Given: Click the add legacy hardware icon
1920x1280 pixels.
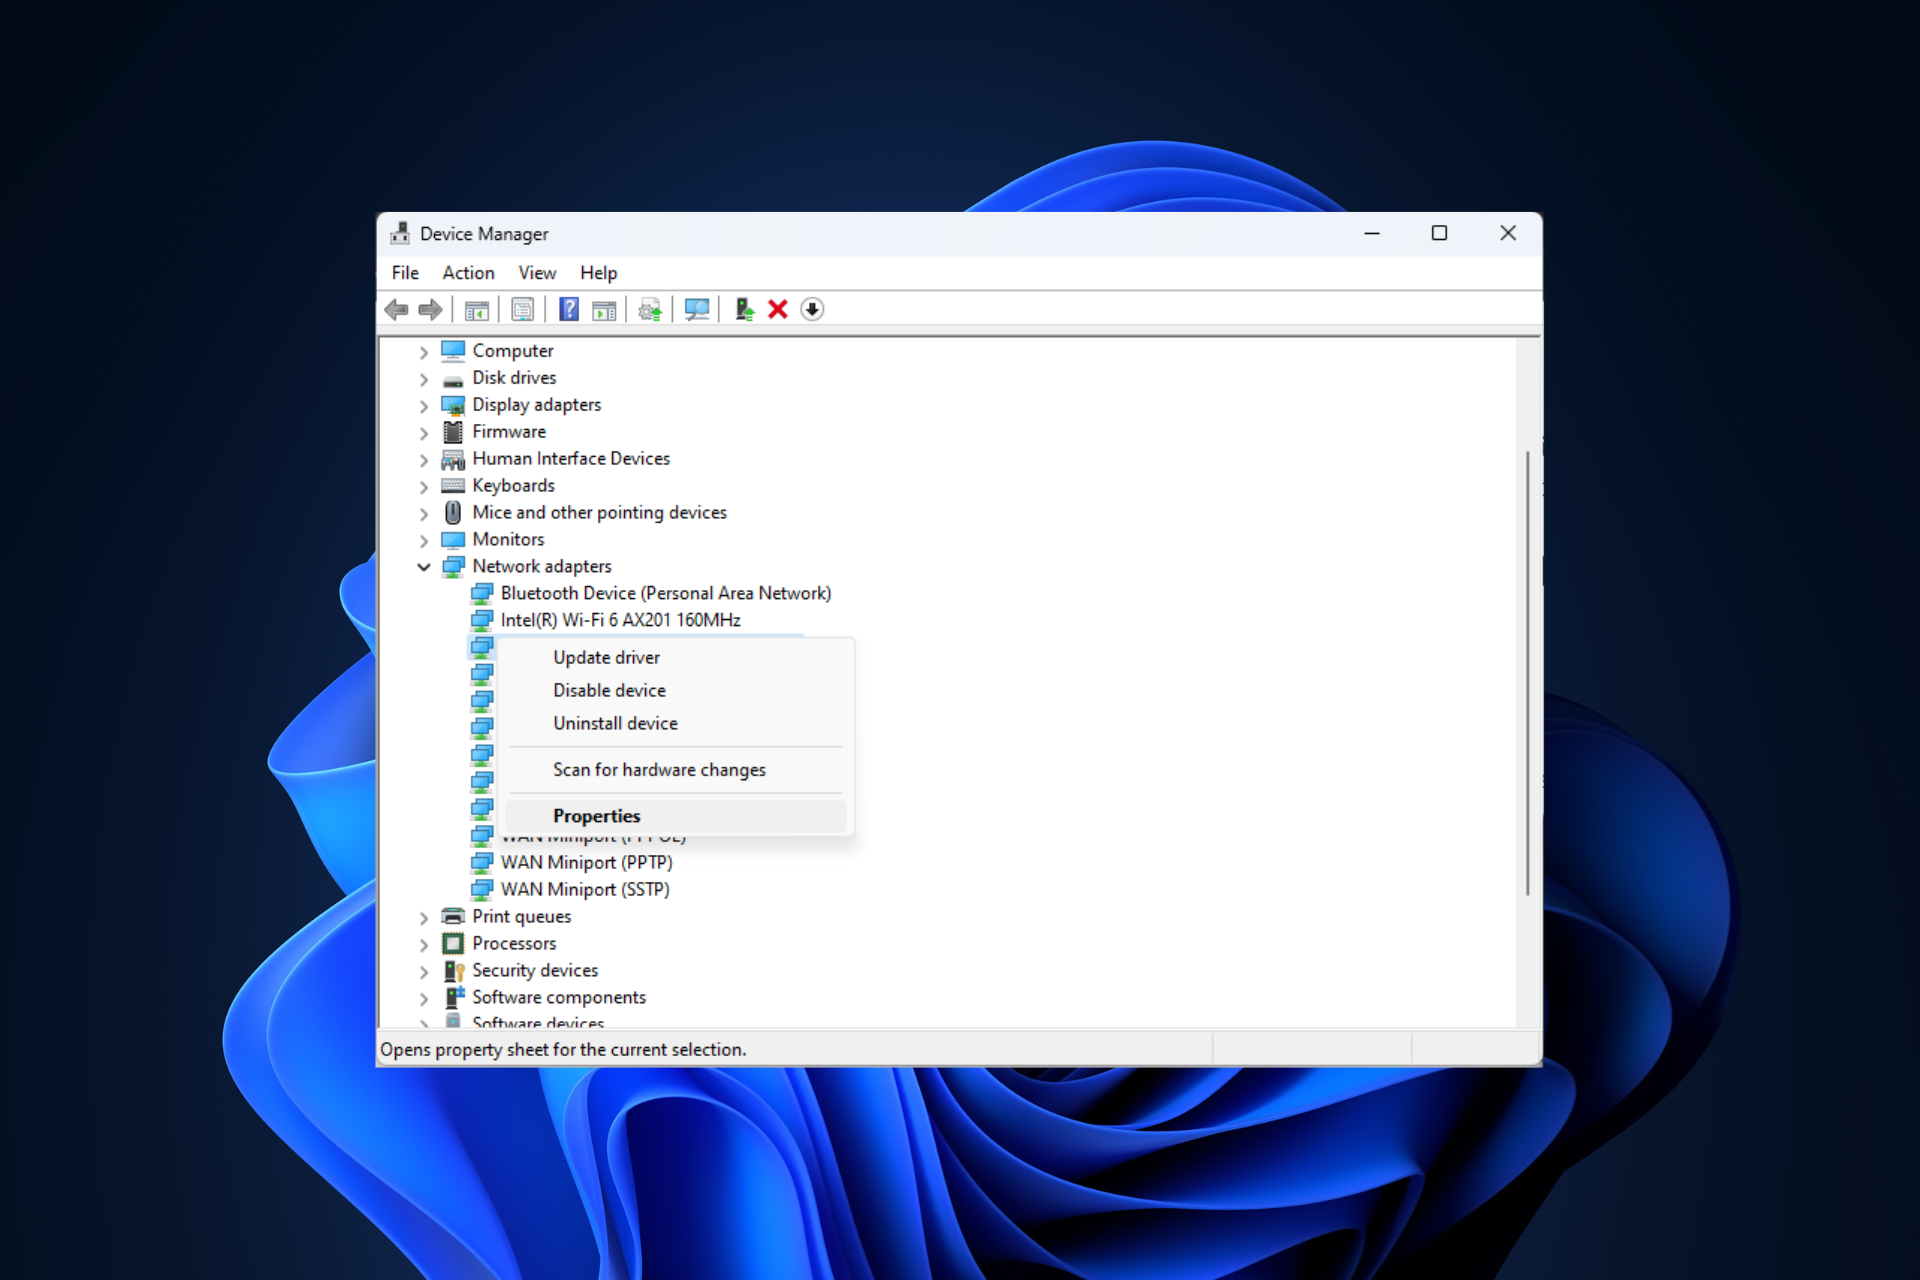Looking at the screenshot, I should pos(743,309).
